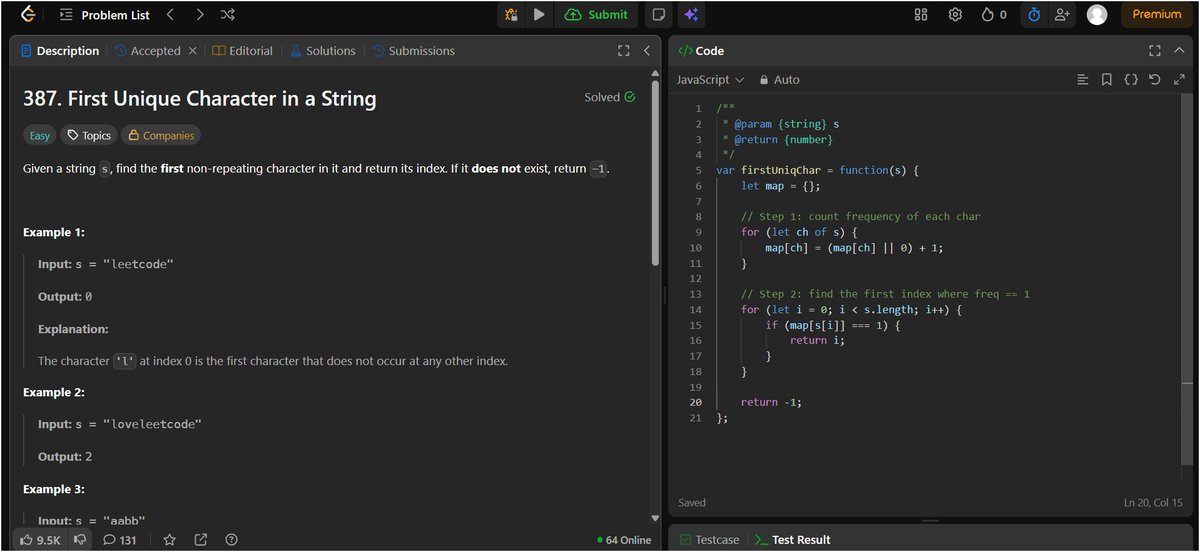Bookmark the code with bookmark icon
This screenshot has height=552, width=1200.
[x=1106, y=79]
